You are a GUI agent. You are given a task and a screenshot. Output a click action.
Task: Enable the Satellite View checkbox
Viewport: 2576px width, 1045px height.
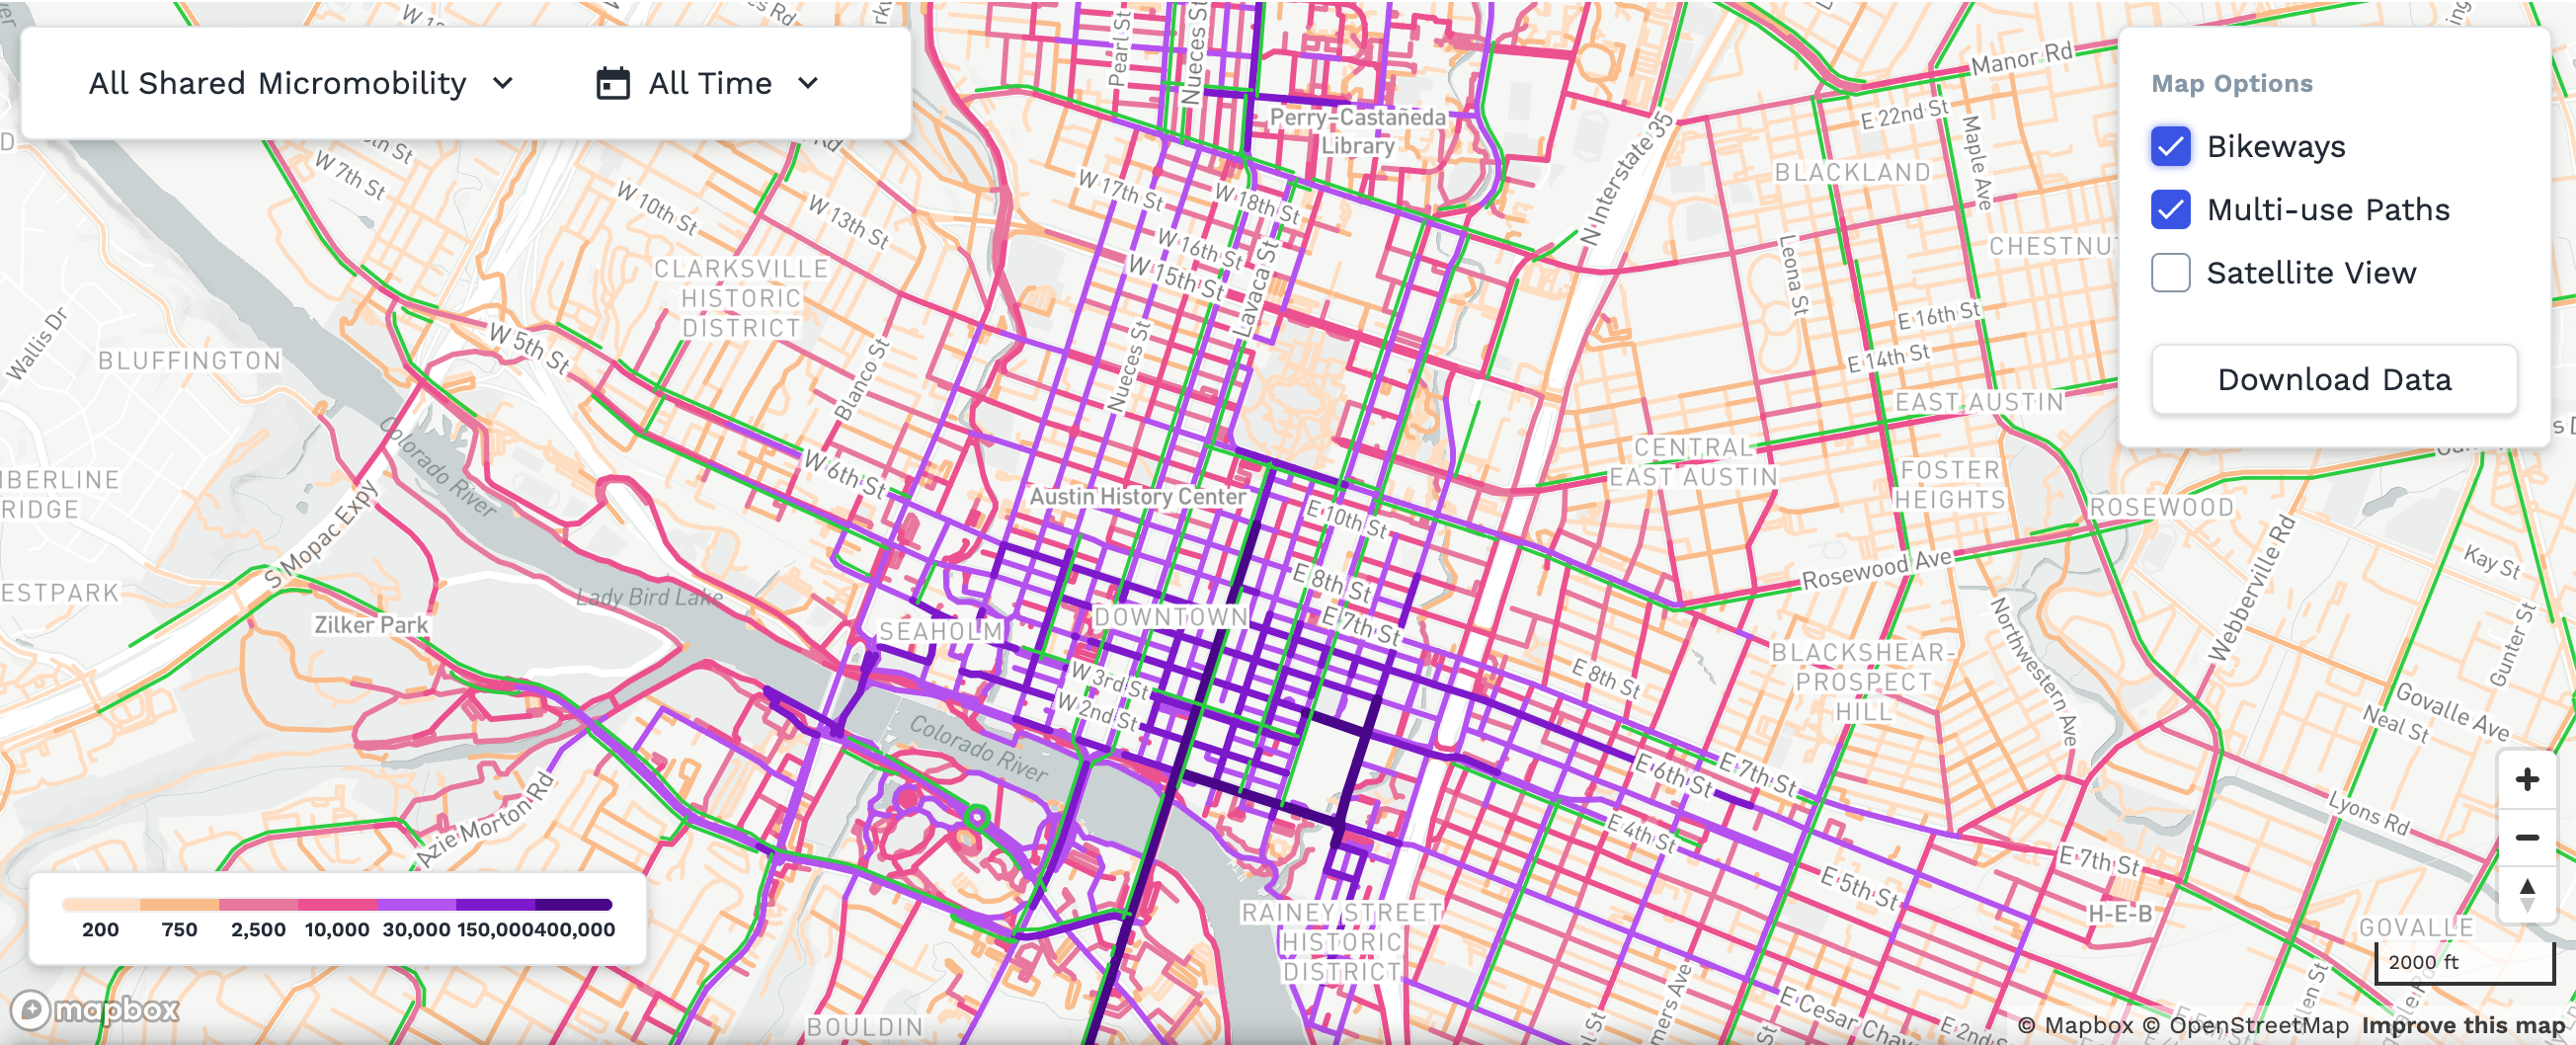coord(2171,272)
